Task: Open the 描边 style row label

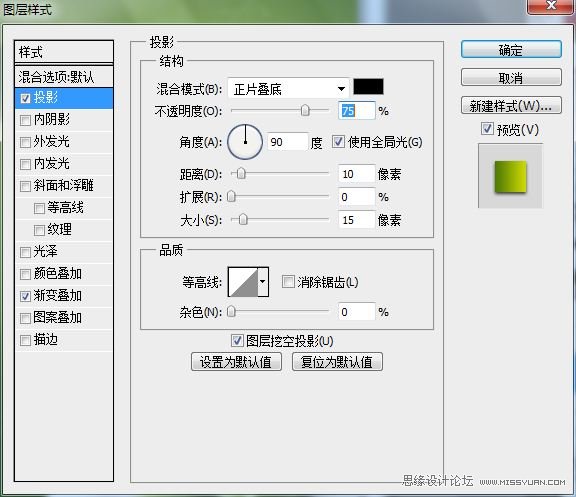Action: [46, 340]
